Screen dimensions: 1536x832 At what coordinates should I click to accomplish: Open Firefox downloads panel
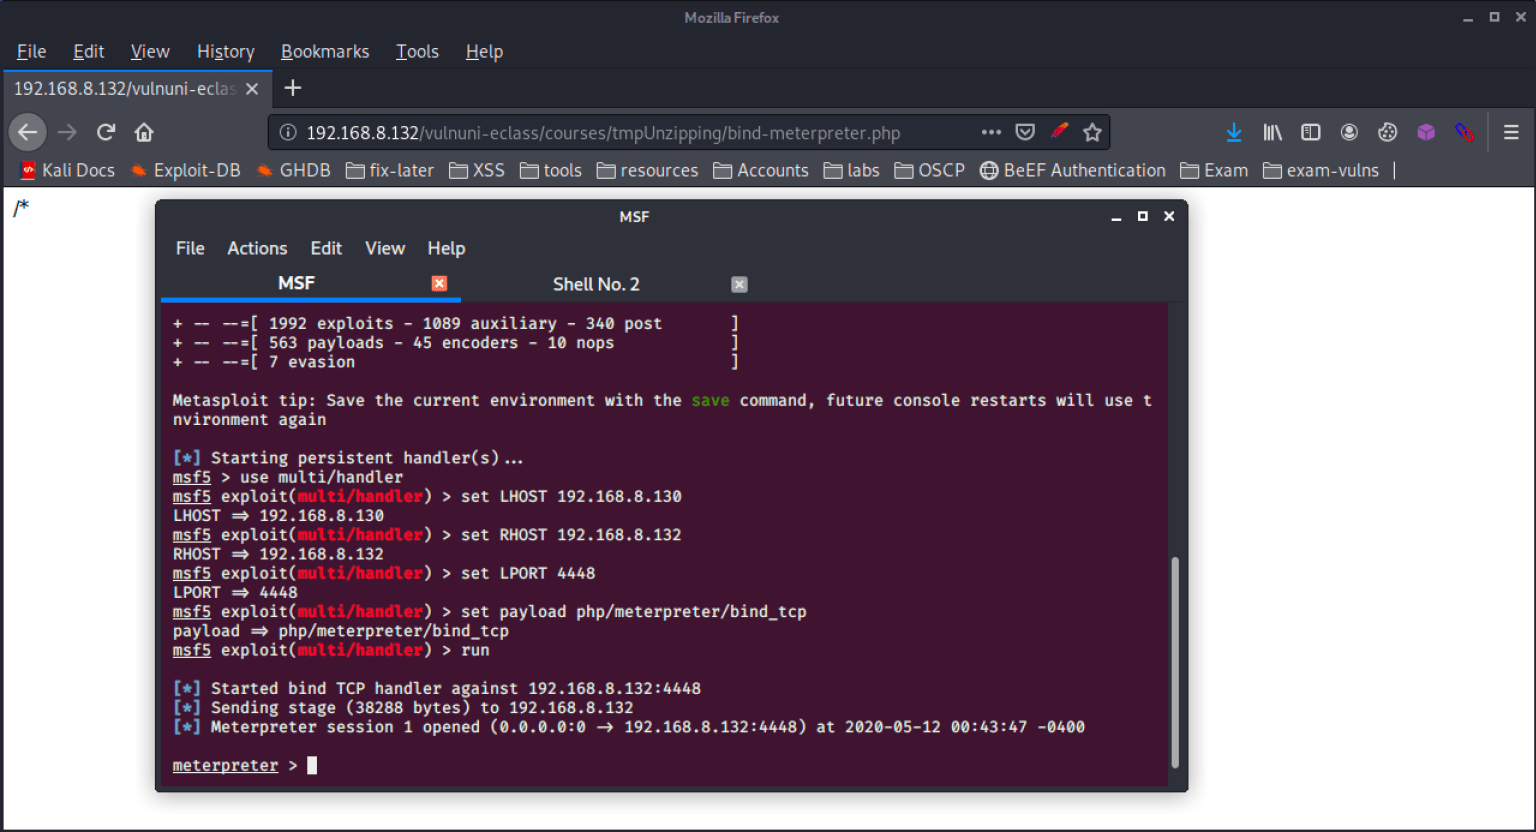[x=1234, y=132]
